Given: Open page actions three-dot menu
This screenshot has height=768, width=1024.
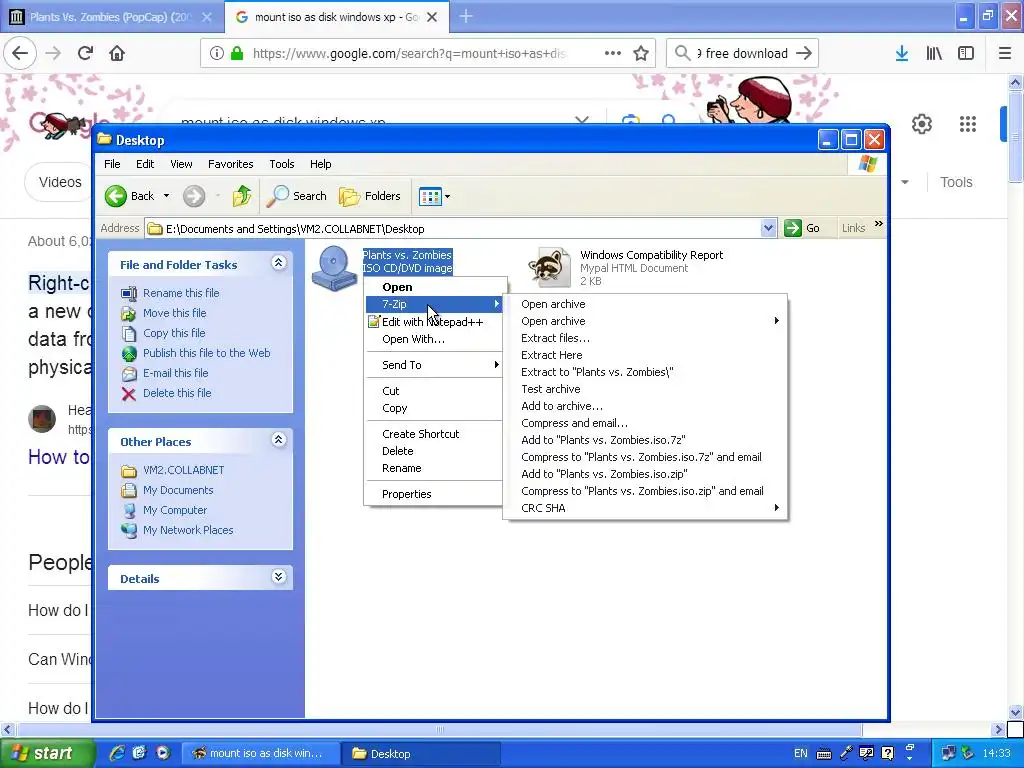Looking at the screenshot, I should coord(613,53).
